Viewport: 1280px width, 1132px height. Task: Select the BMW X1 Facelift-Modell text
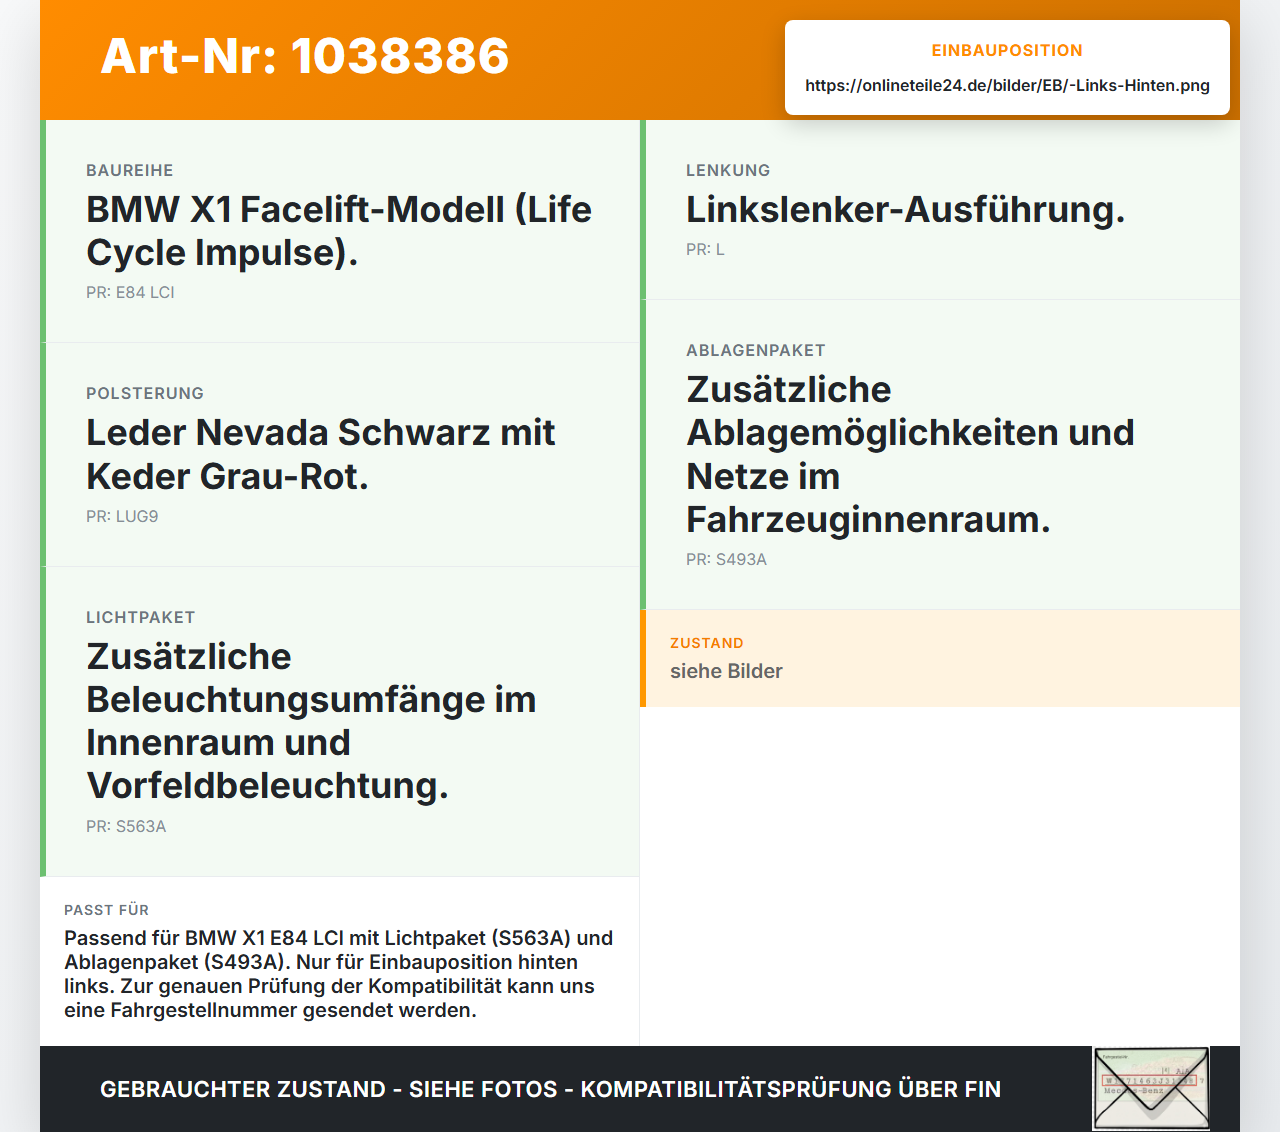tap(339, 231)
